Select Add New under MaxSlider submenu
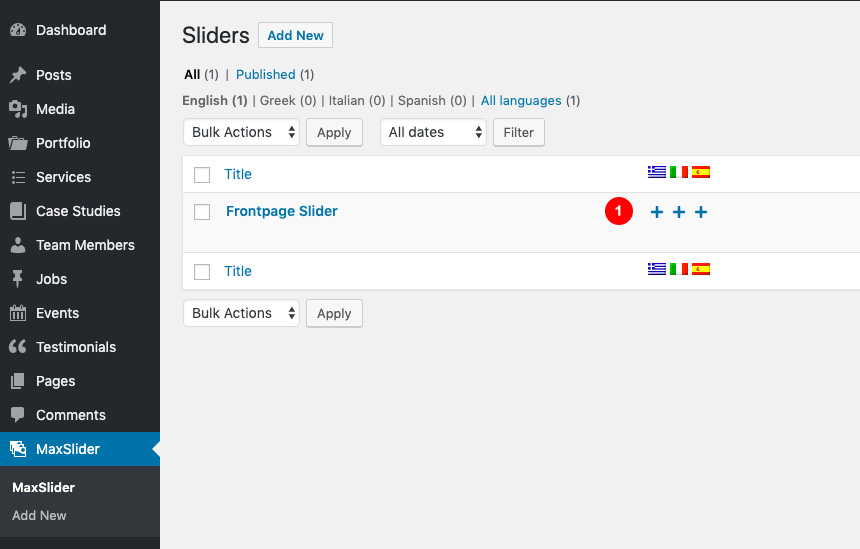The image size is (860, 549). 39,516
